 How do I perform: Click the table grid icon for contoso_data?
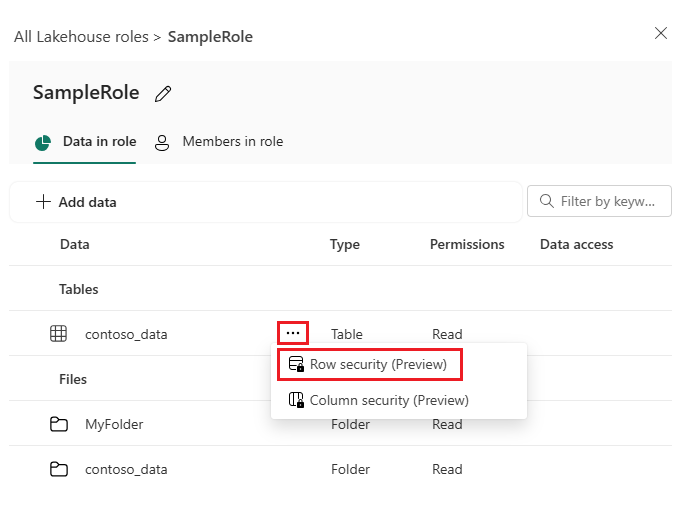59,334
